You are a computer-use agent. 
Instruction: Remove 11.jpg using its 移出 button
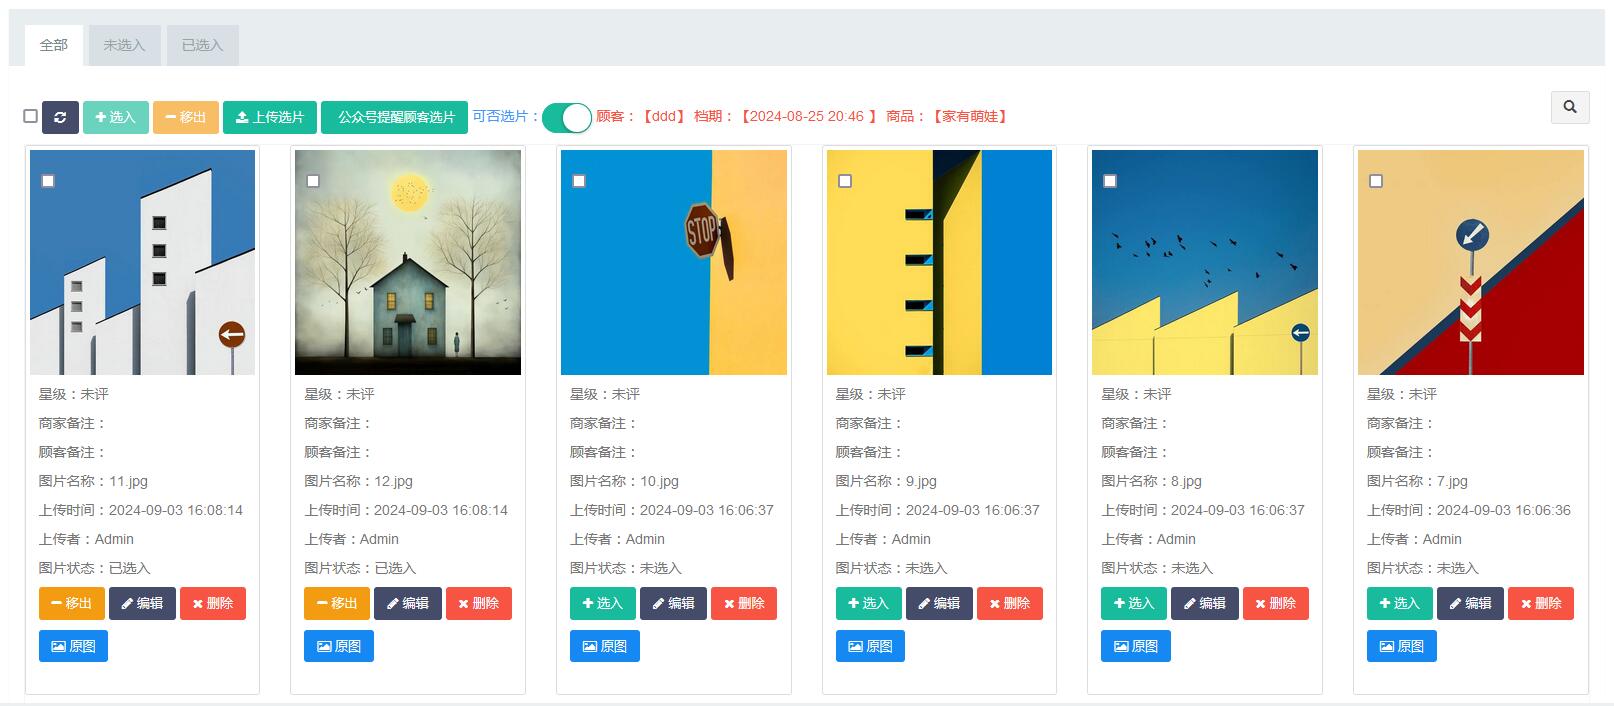coord(71,603)
